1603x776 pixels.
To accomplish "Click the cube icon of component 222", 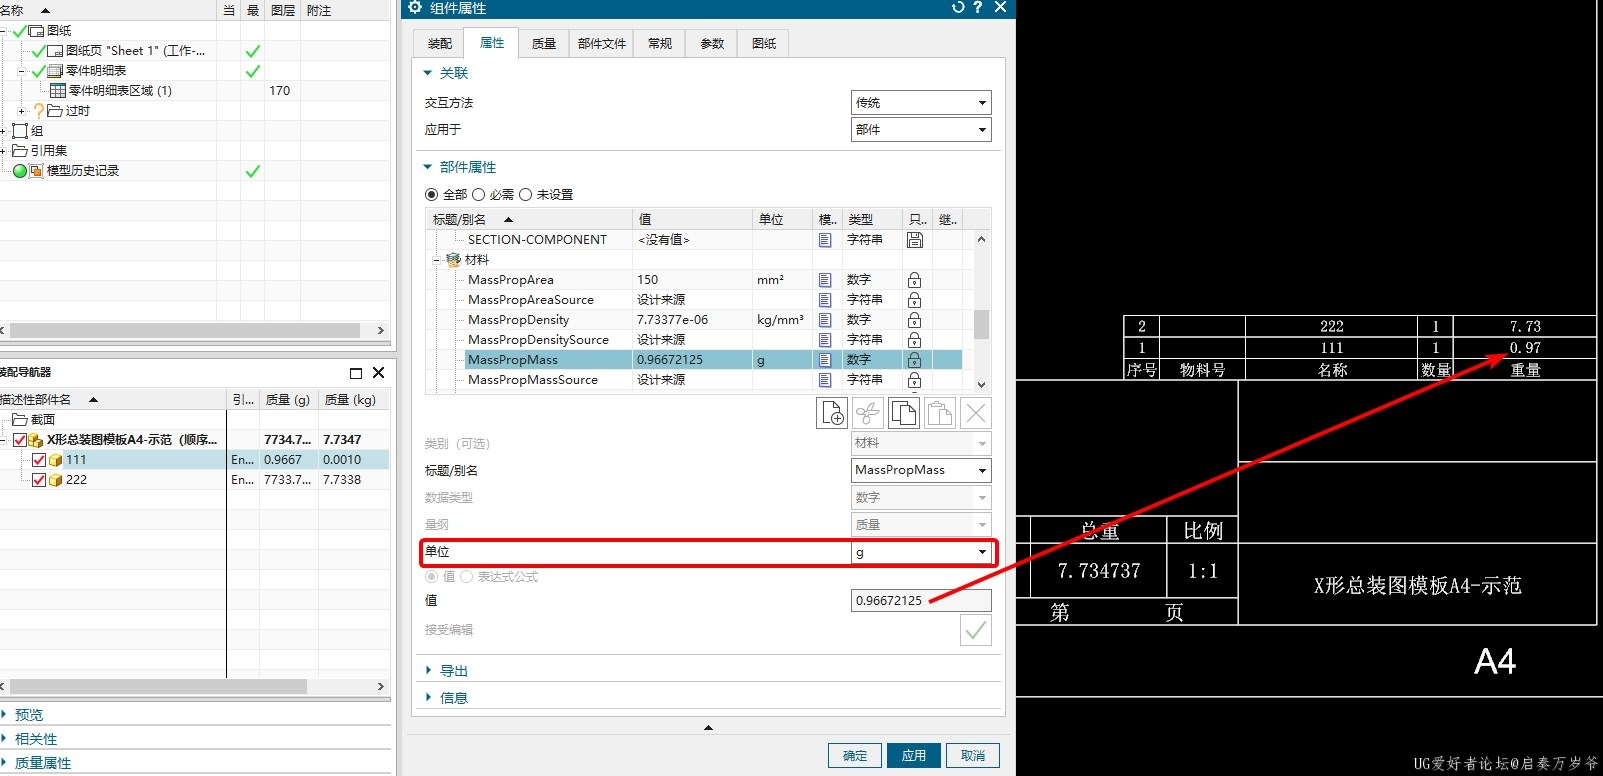I will coord(56,480).
